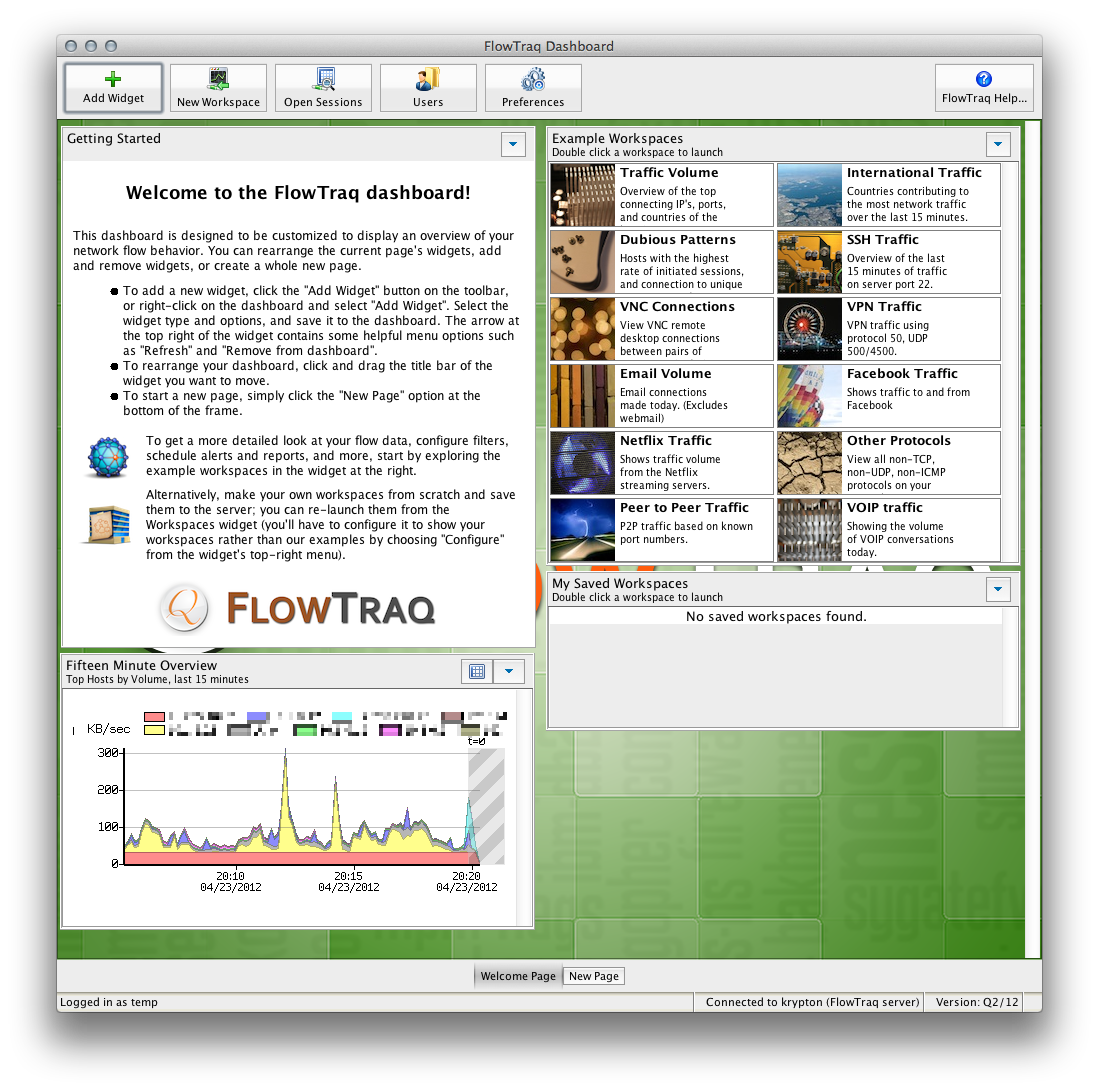
Task: Choose the VPN Traffic example workspace
Action: point(889,329)
